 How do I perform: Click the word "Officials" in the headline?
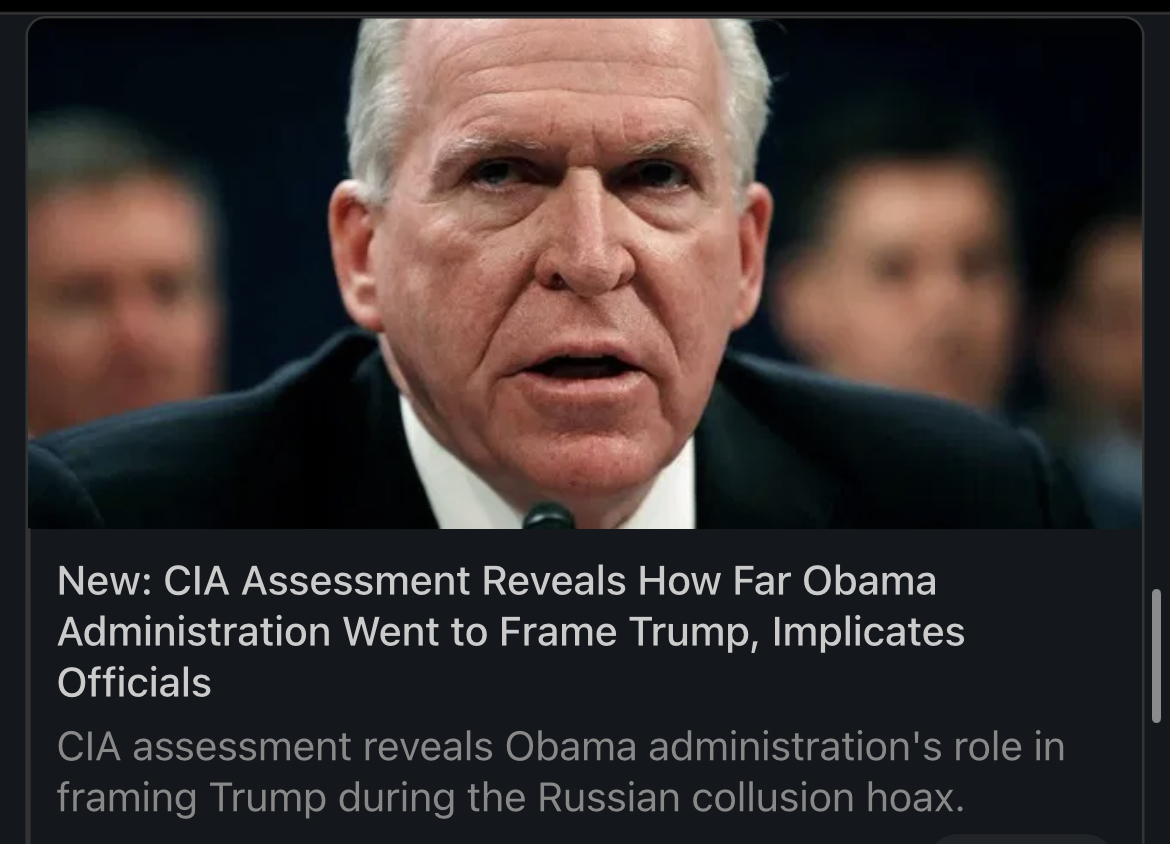pos(134,682)
